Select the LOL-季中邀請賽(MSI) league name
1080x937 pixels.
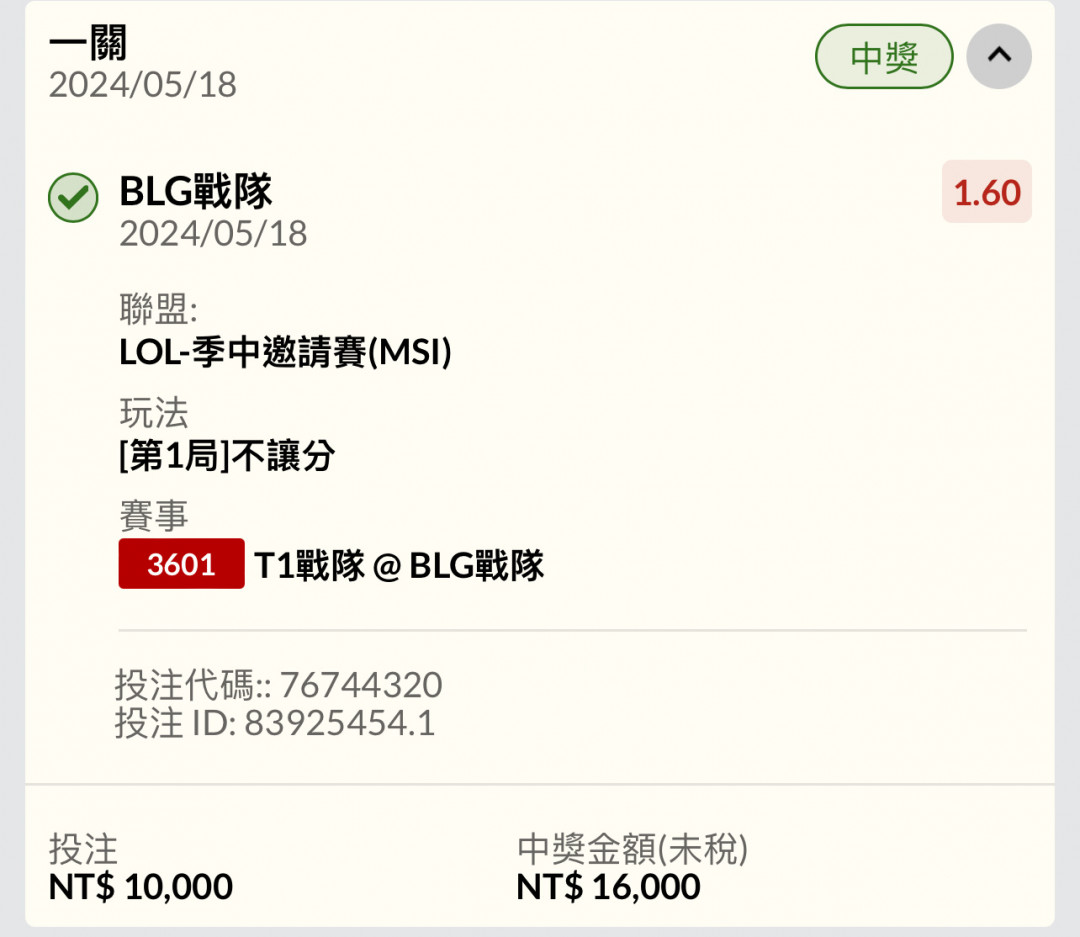pyautogui.click(x=285, y=352)
